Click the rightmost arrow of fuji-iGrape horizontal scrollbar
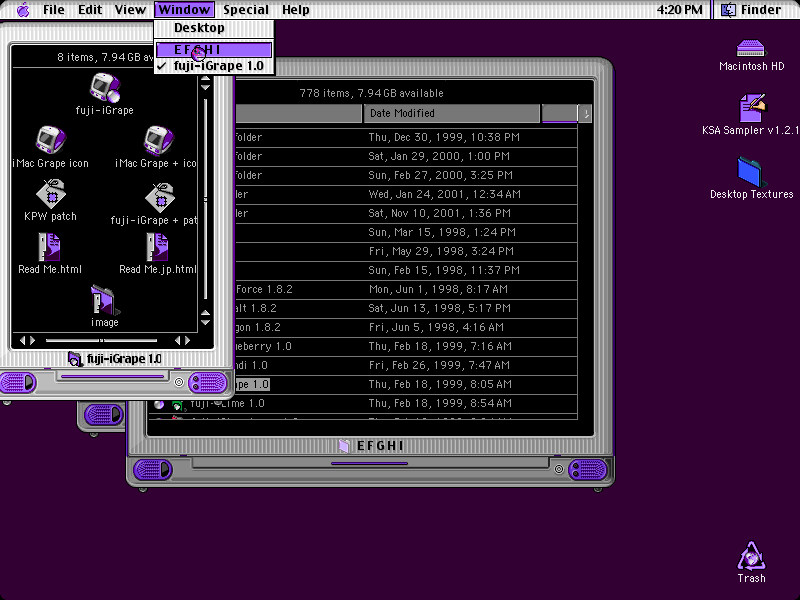Viewport: 800px width, 600px height. coord(188,340)
